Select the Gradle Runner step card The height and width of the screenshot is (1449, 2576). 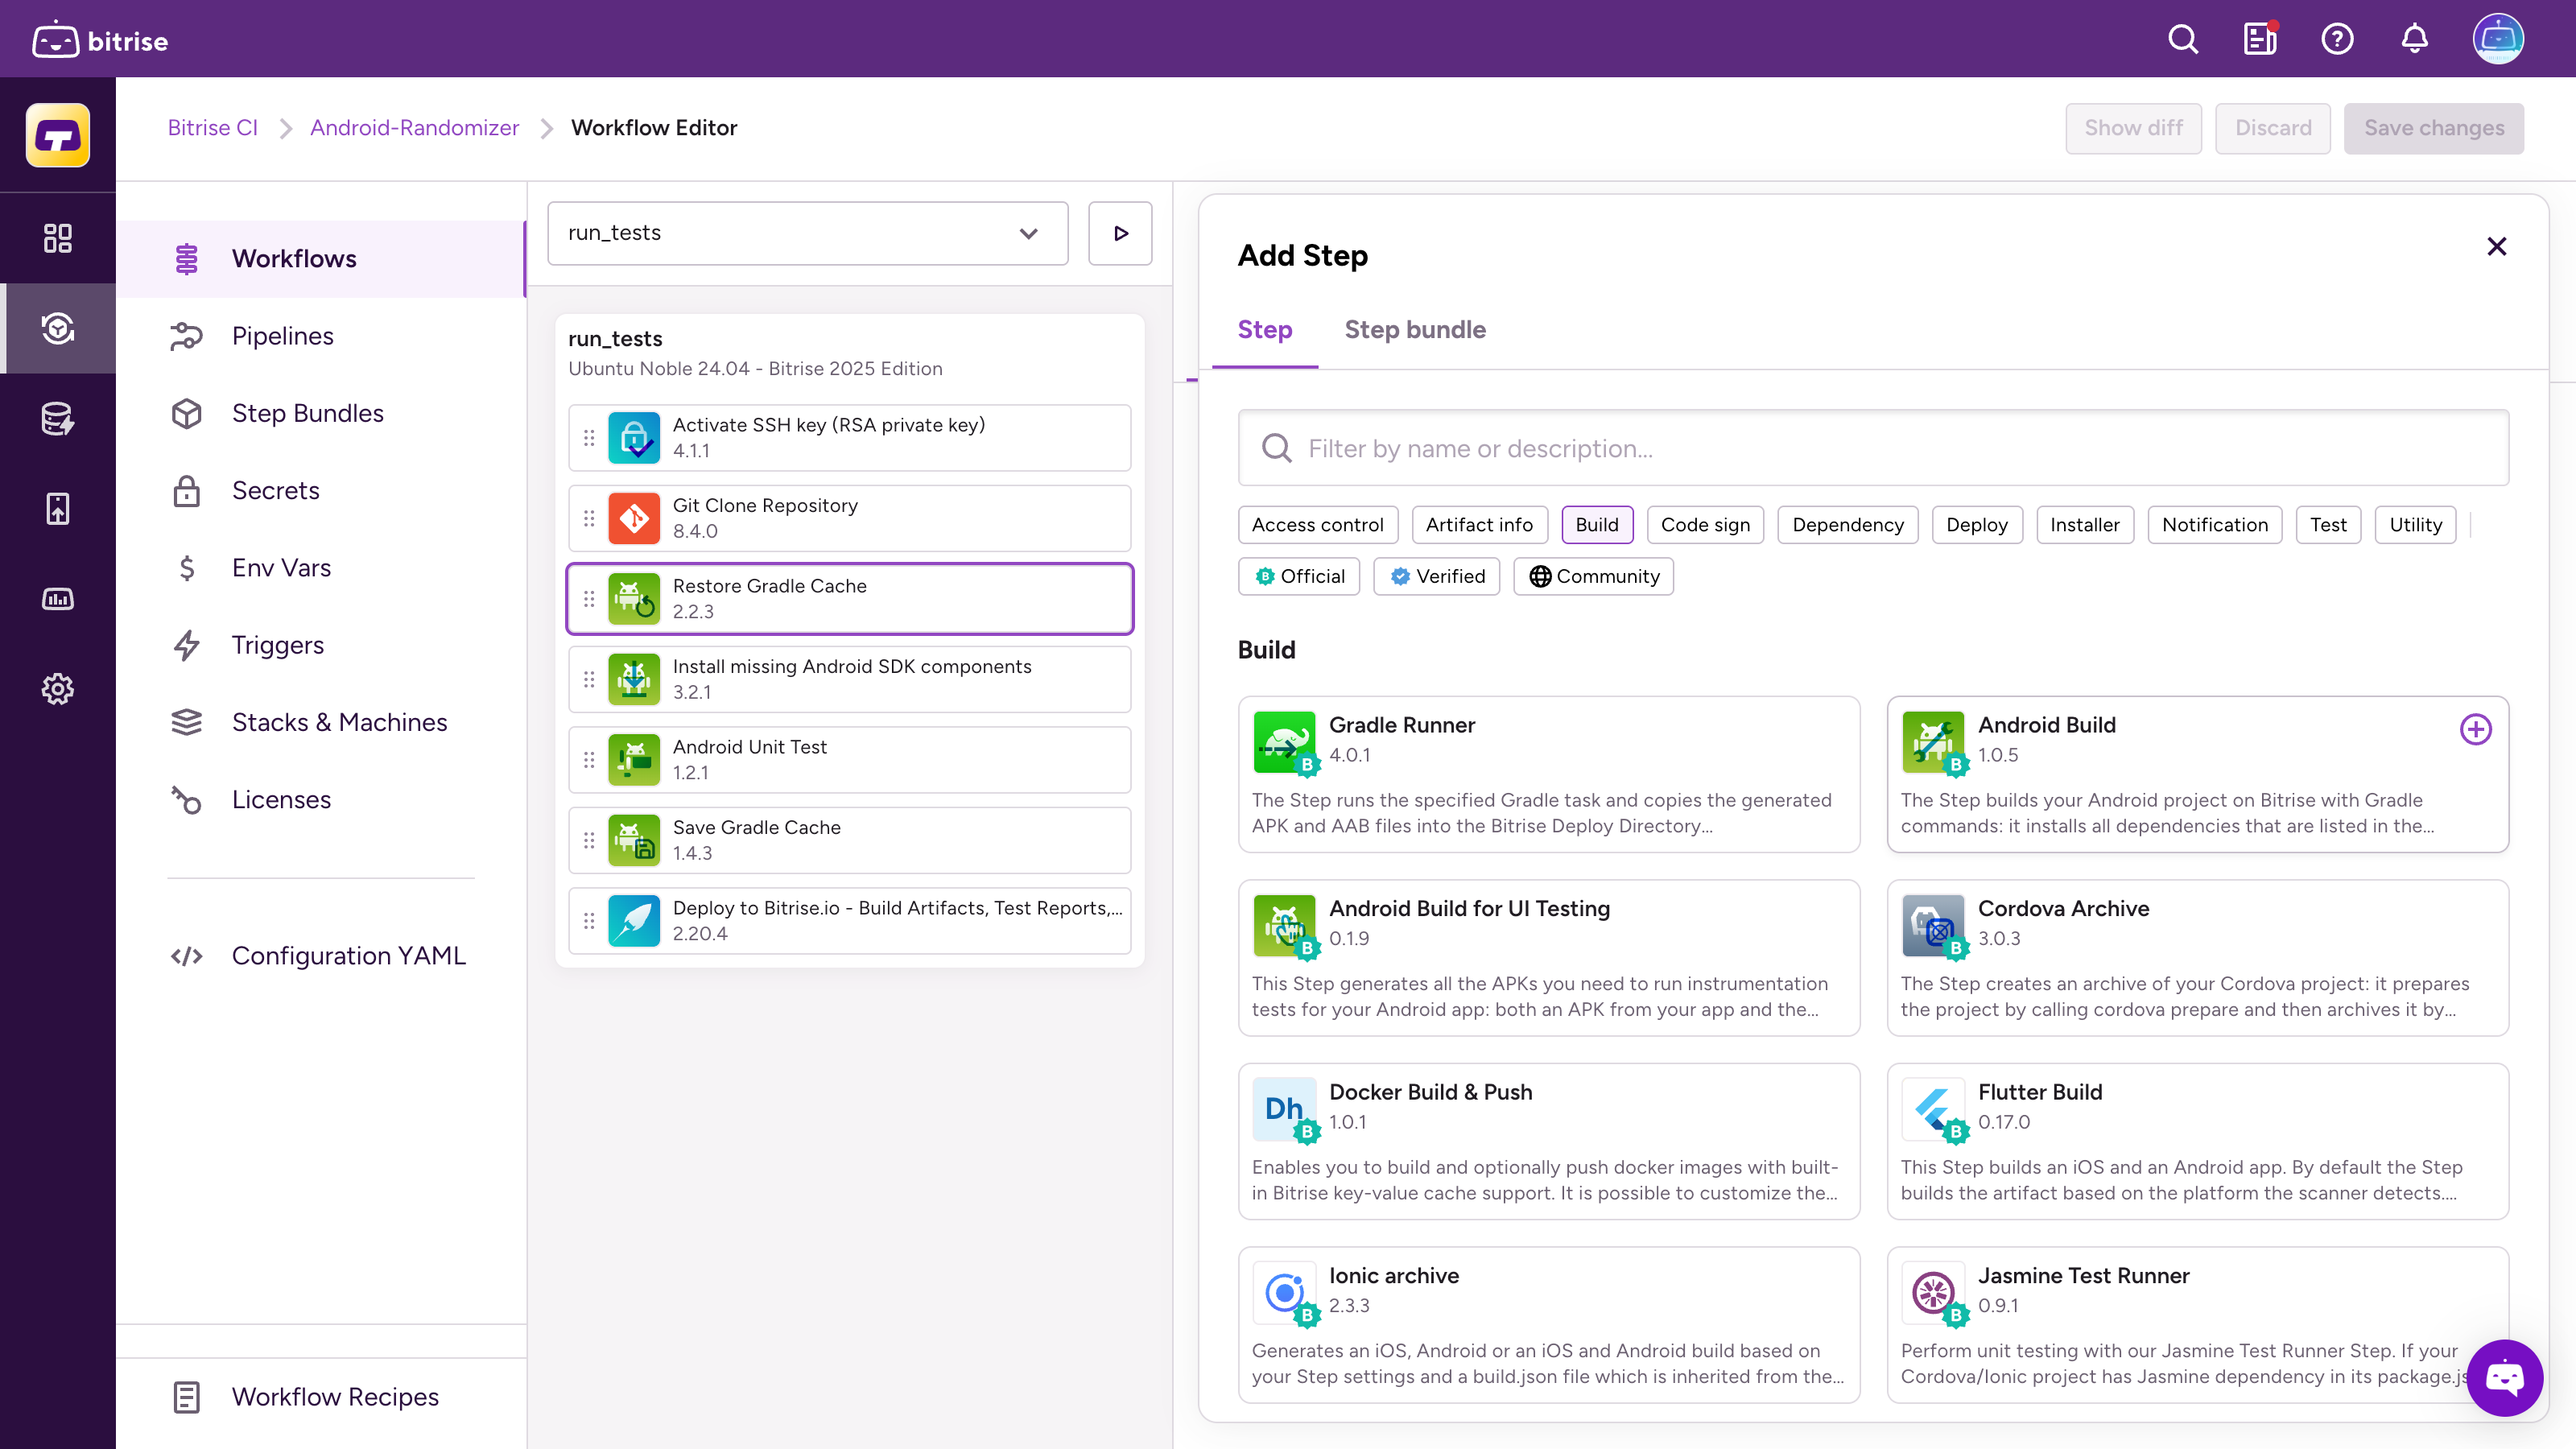point(1548,774)
